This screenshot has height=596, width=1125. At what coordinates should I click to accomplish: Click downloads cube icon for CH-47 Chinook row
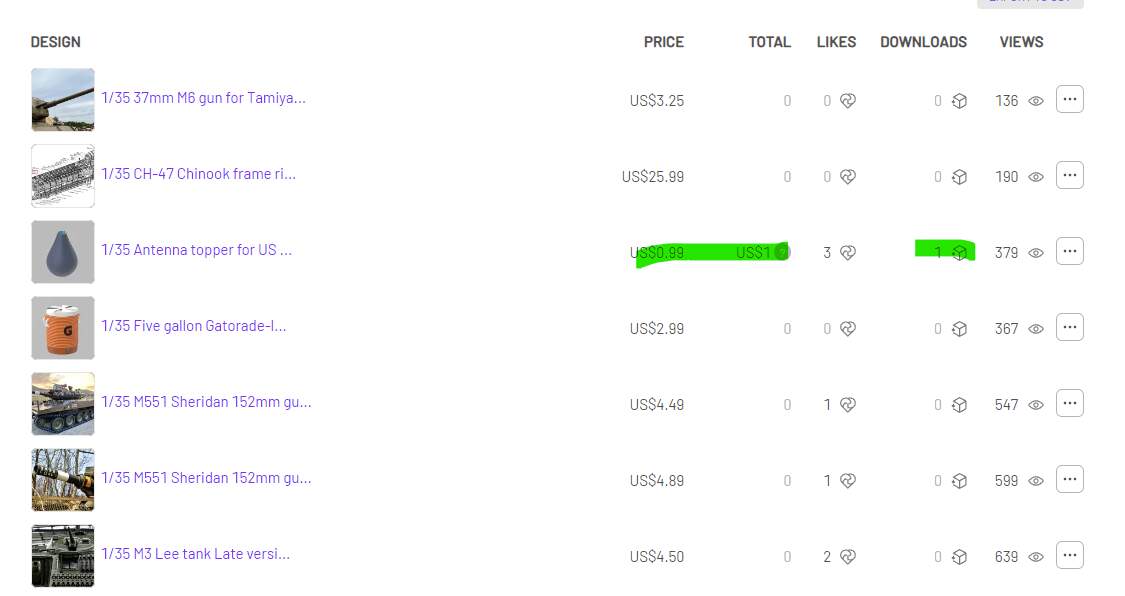[959, 177]
